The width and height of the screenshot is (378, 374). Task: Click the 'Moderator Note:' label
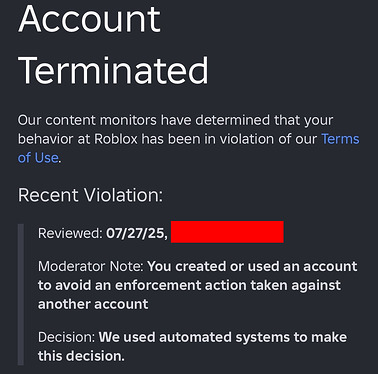(x=91, y=266)
